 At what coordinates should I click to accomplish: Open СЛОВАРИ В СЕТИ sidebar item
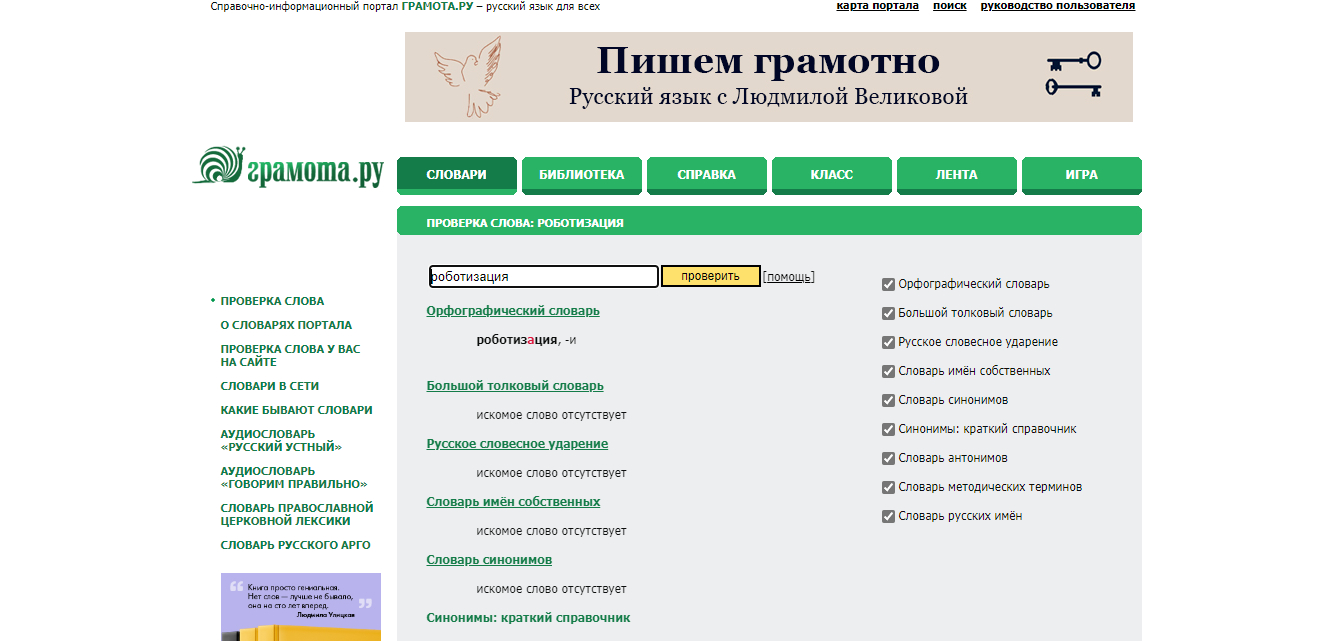click(270, 386)
